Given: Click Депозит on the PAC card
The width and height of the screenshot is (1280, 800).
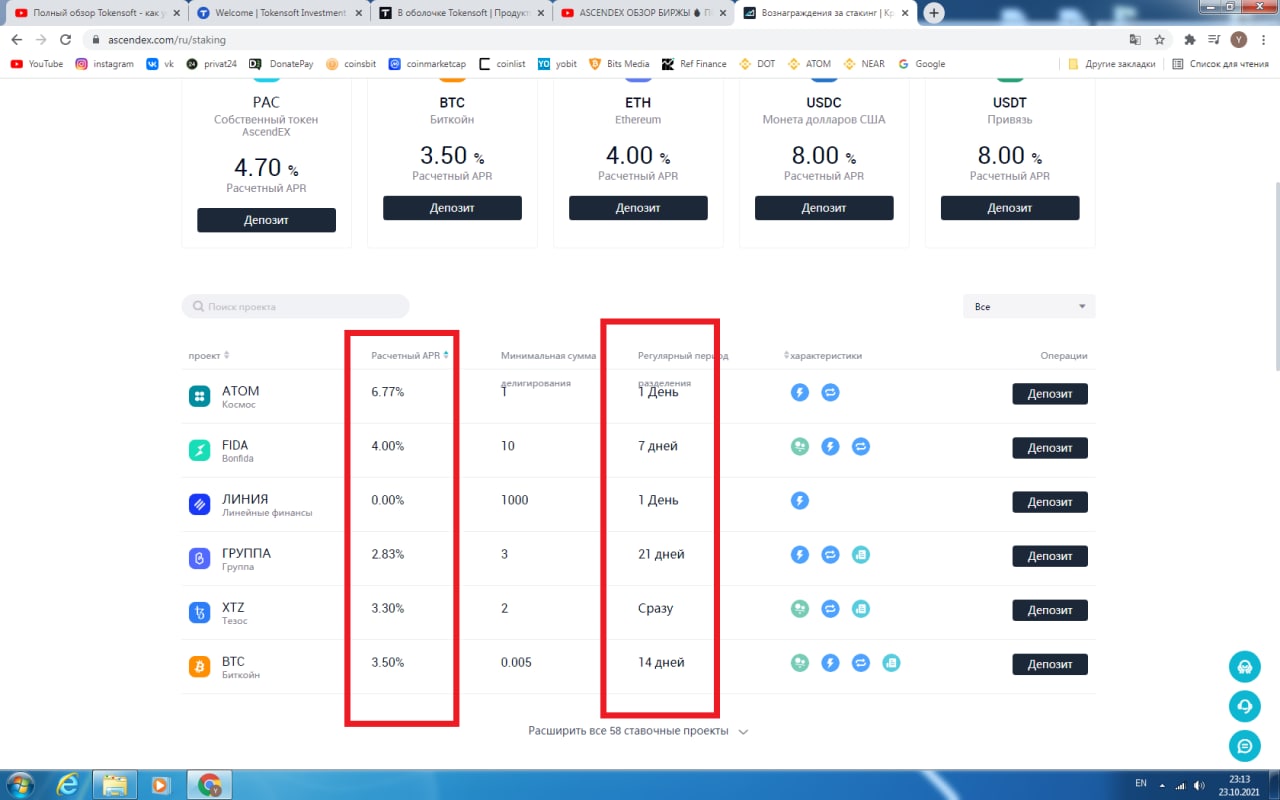Looking at the screenshot, I should point(266,220).
